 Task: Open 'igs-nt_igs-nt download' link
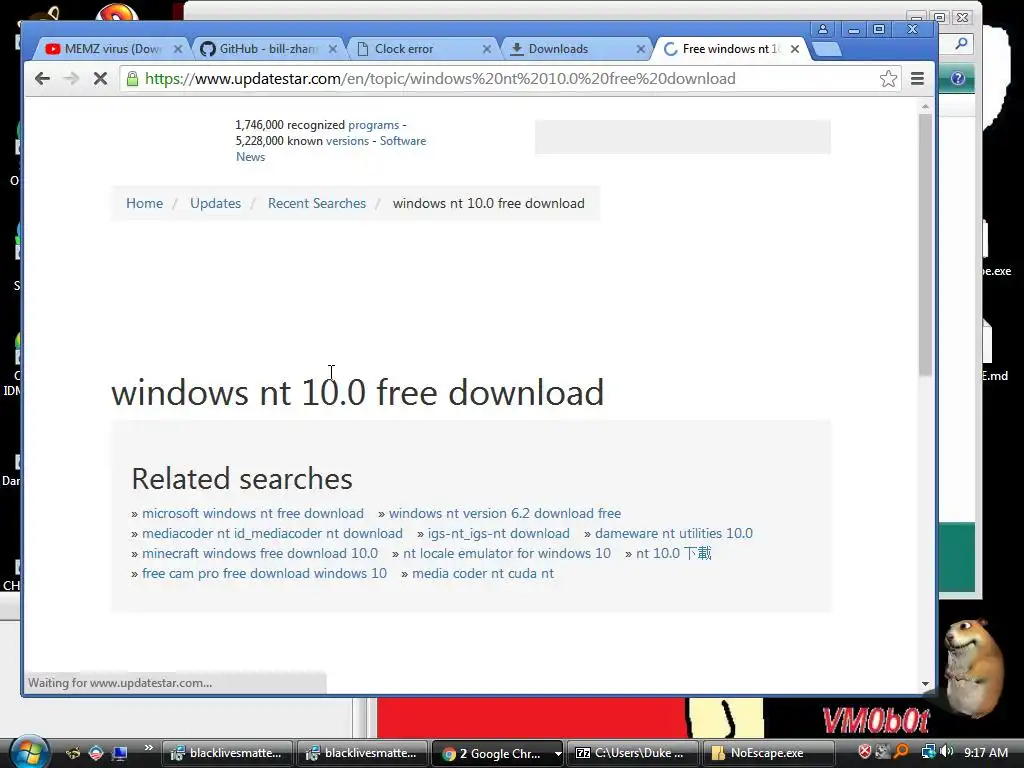(498, 534)
